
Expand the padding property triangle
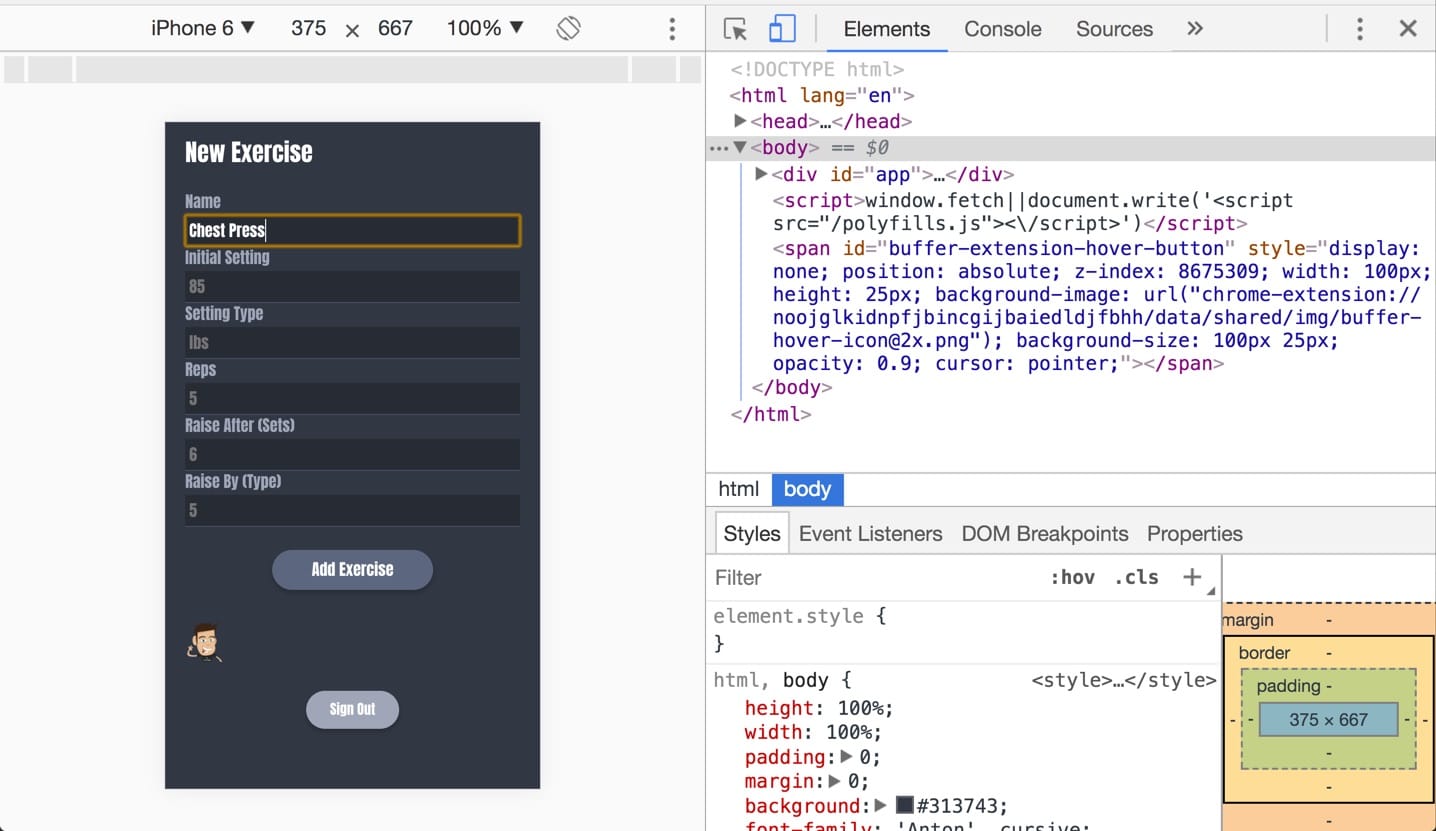[x=847, y=757]
